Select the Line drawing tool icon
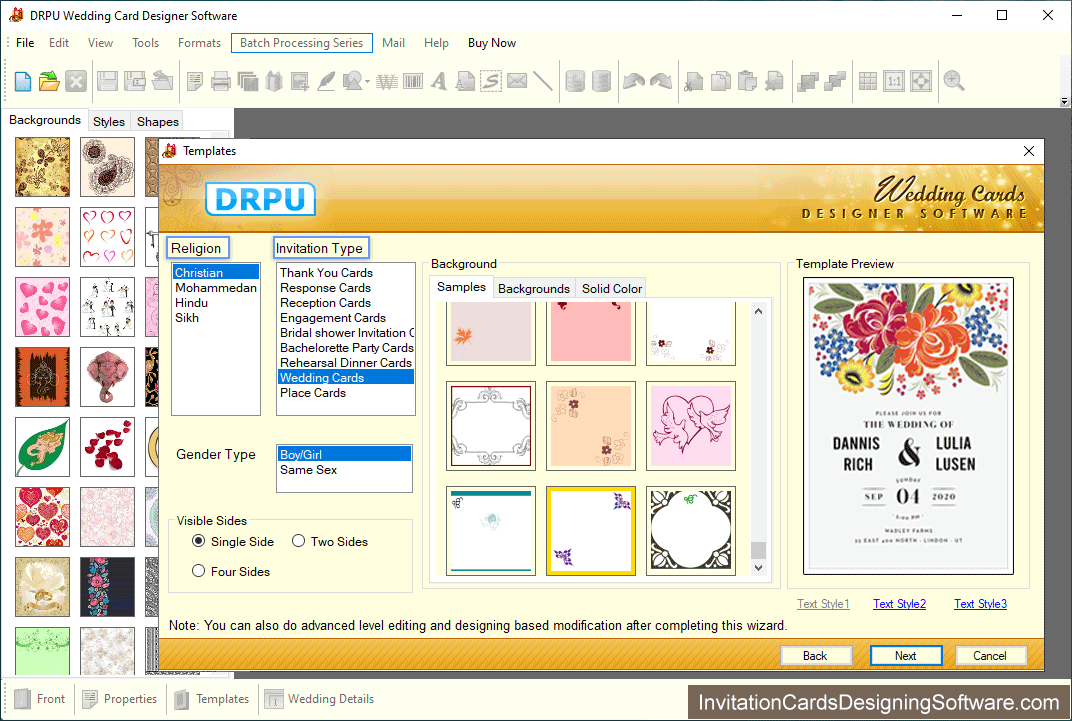 click(543, 81)
